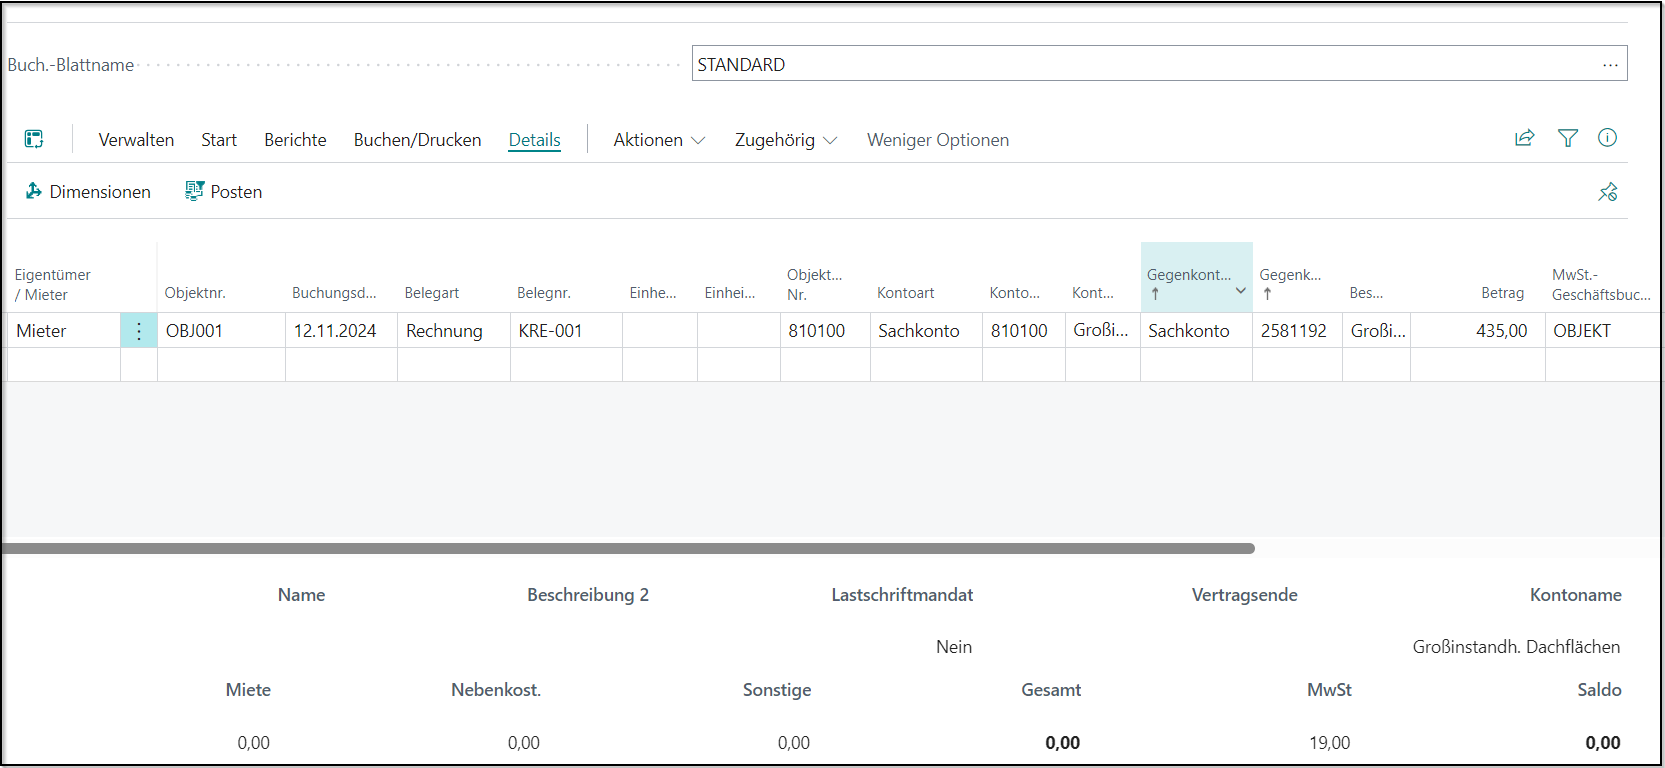Click the Buch.-Blattname STANDARD input field
This screenshot has height=768, width=1665.
coord(1140,65)
